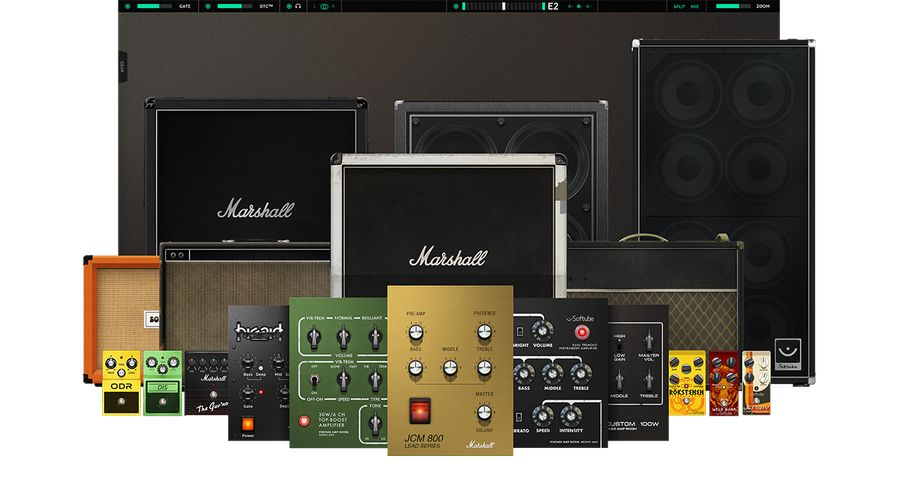The image size is (900, 487).
Task: Click the Gate knob on black Bassaid panel
Action: tap(247, 393)
